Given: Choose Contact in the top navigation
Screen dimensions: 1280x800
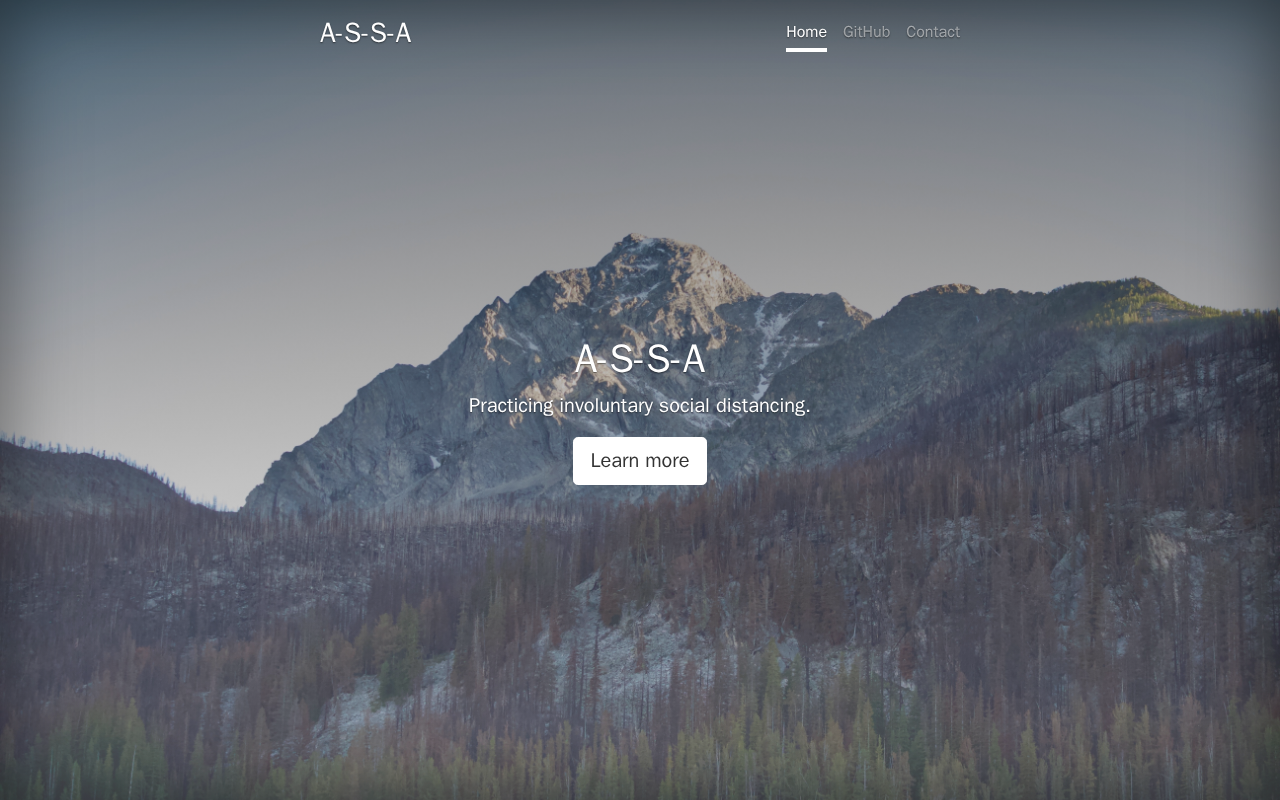Looking at the screenshot, I should tap(933, 32).
